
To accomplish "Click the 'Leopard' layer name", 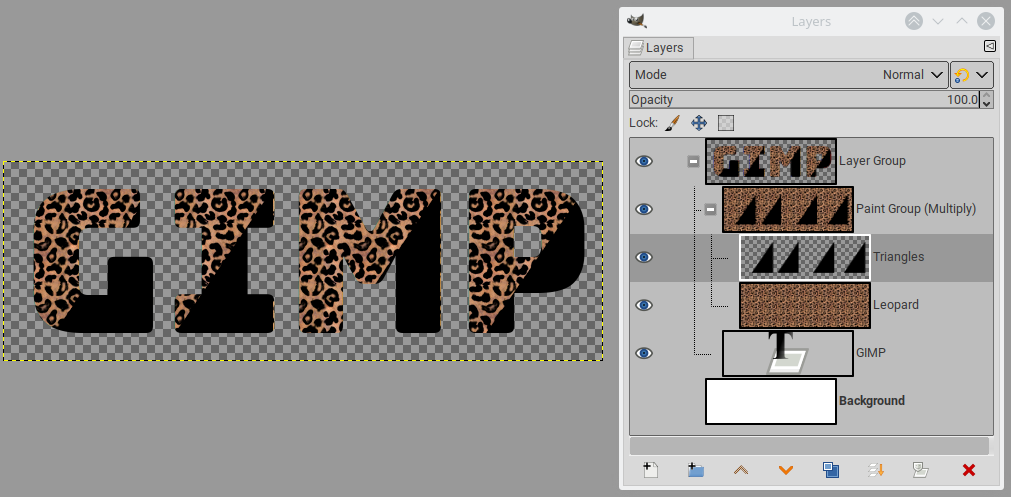I will click(896, 305).
